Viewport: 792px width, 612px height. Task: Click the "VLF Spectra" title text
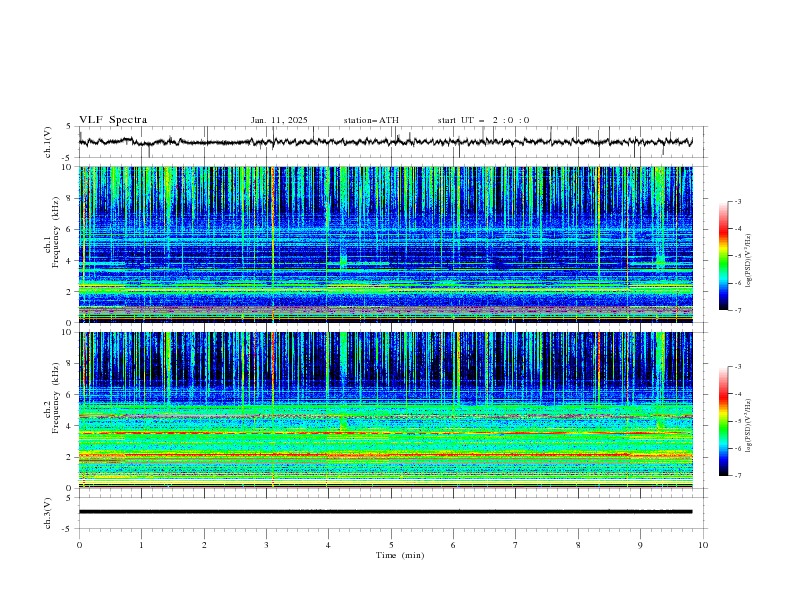coord(113,120)
